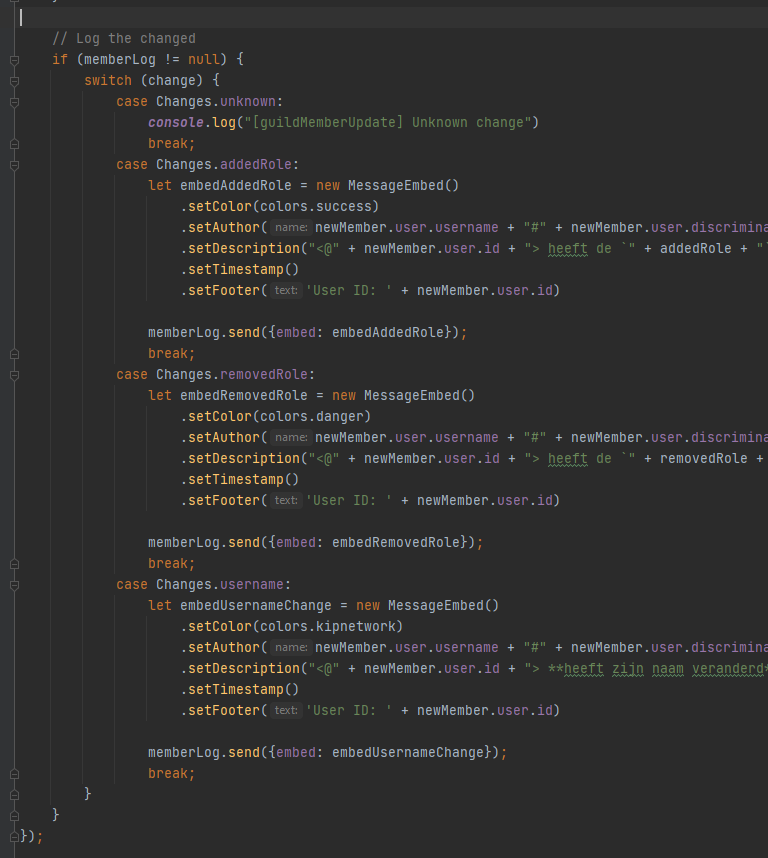Collapse the 'case Changes.username' block

14,585
